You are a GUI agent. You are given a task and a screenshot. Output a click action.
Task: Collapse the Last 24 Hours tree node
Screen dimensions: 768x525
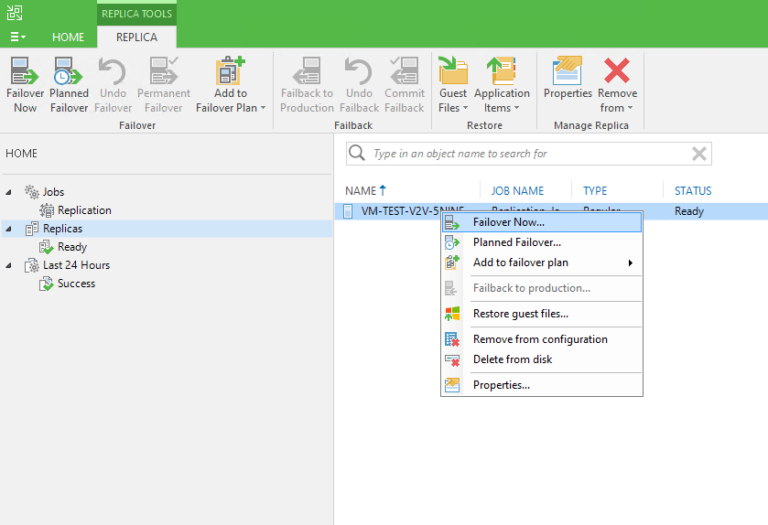click(x=8, y=265)
